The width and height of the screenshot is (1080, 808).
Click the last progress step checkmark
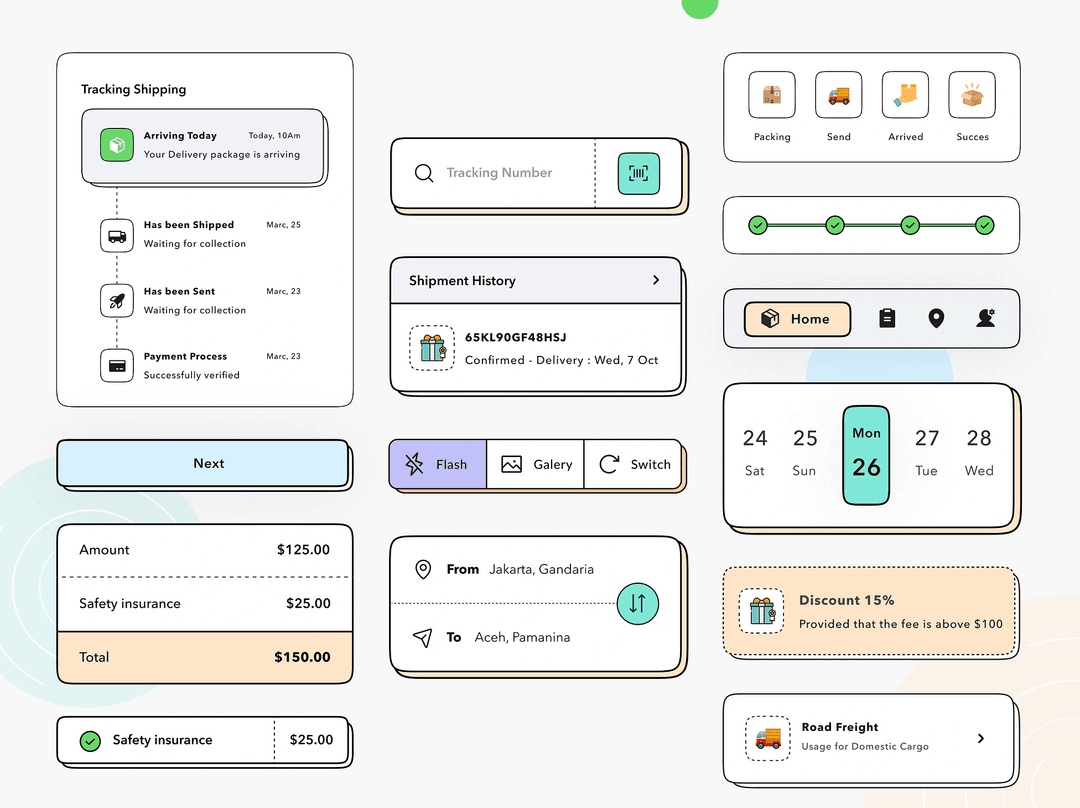point(985,225)
